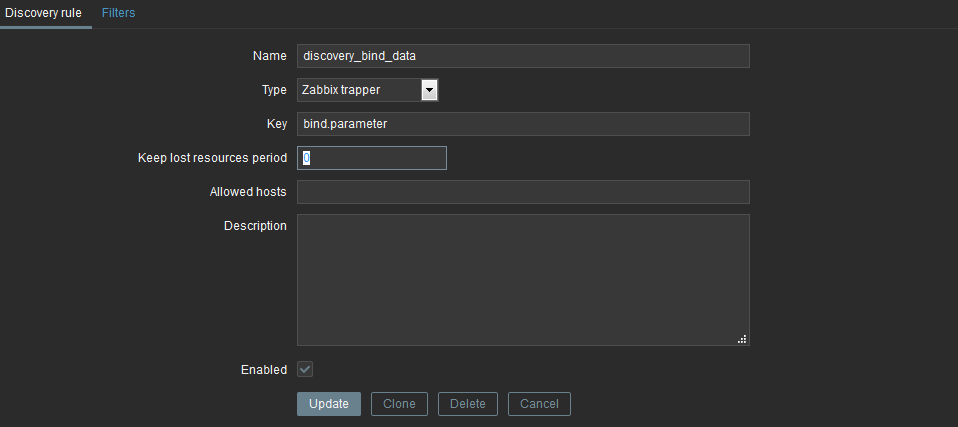Focus the Name field containing discovery_bind_data
The height and width of the screenshot is (427, 958).
tap(523, 56)
